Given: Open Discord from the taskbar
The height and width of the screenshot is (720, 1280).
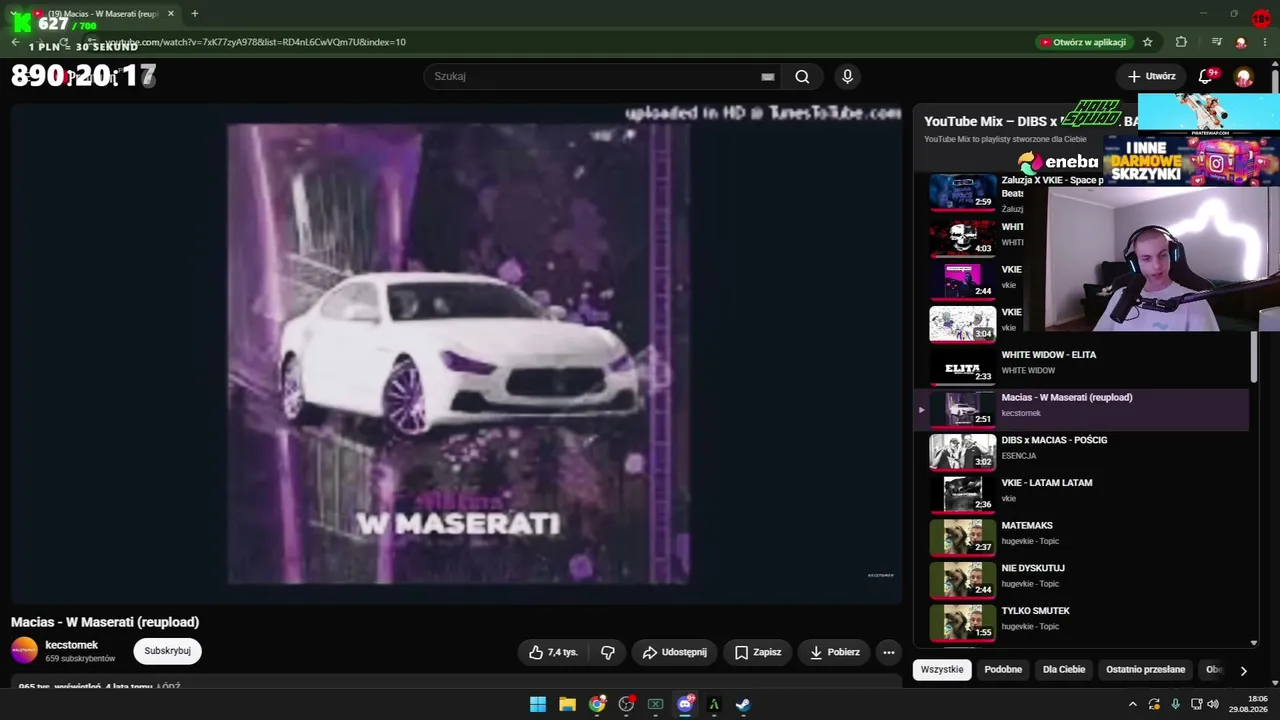Looking at the screenshot, I should tap(685, 704).
